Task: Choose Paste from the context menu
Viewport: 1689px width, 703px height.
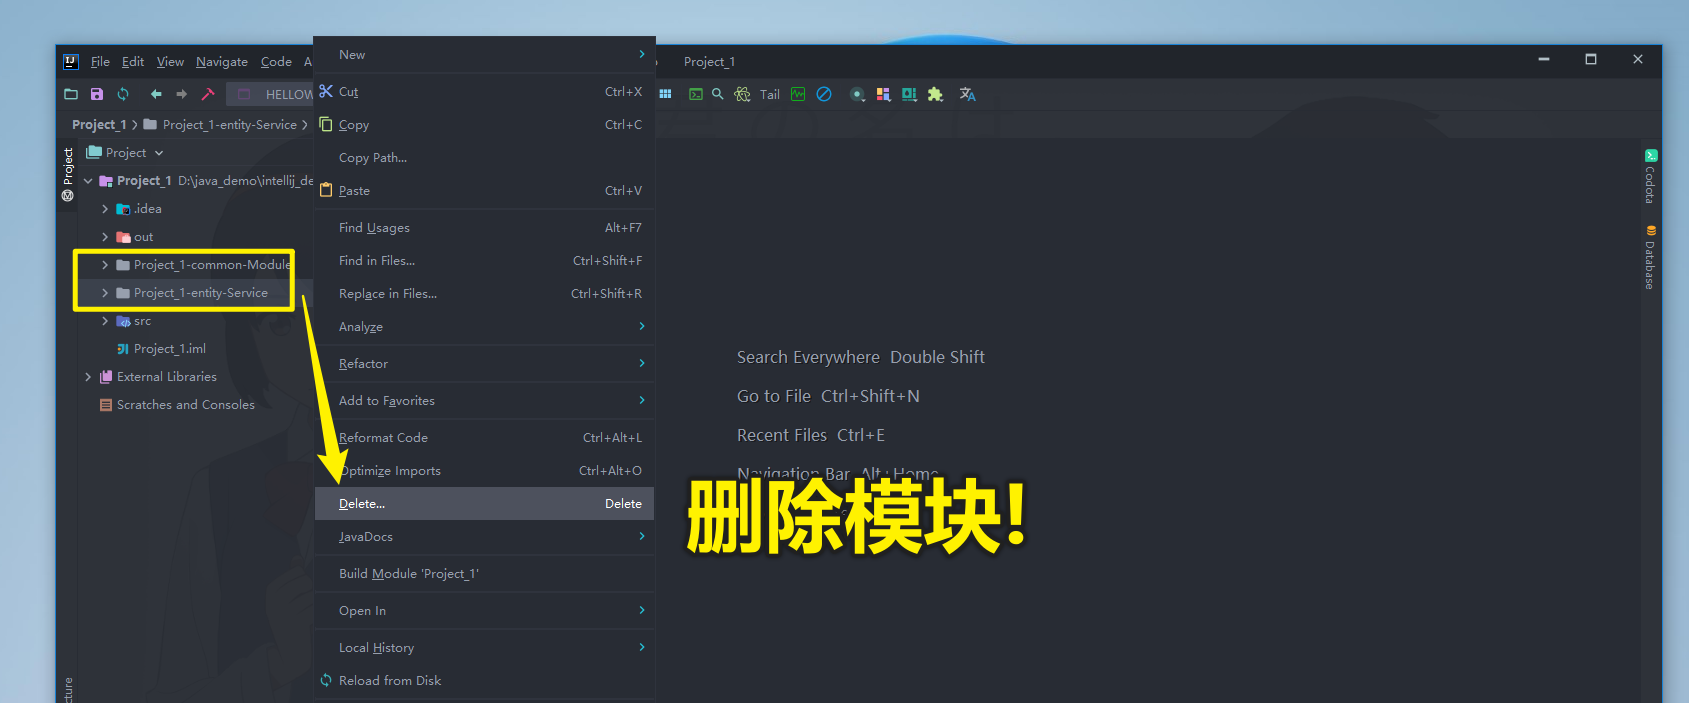Action: (x=485, y=191)
